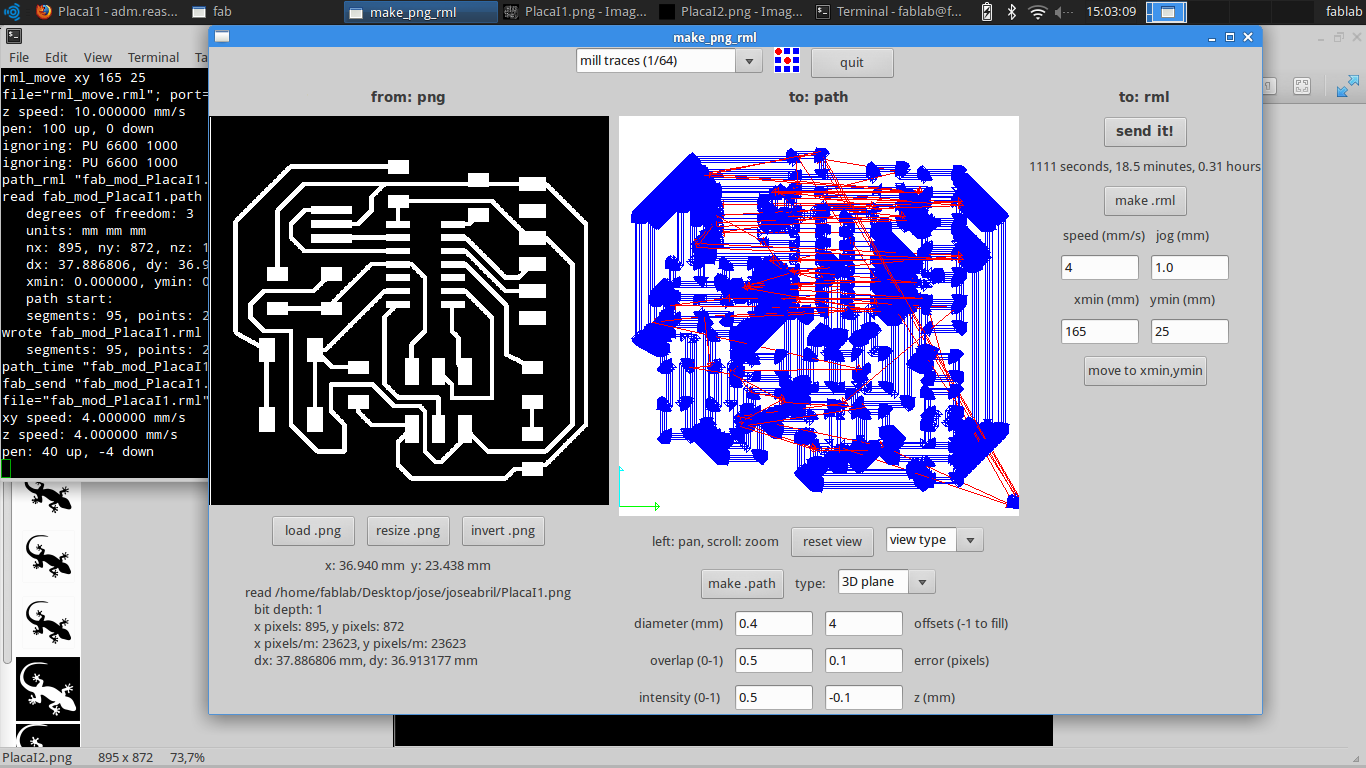1366x768 pixels.
Task: Click the make .path button
Action: click(742, 583)
